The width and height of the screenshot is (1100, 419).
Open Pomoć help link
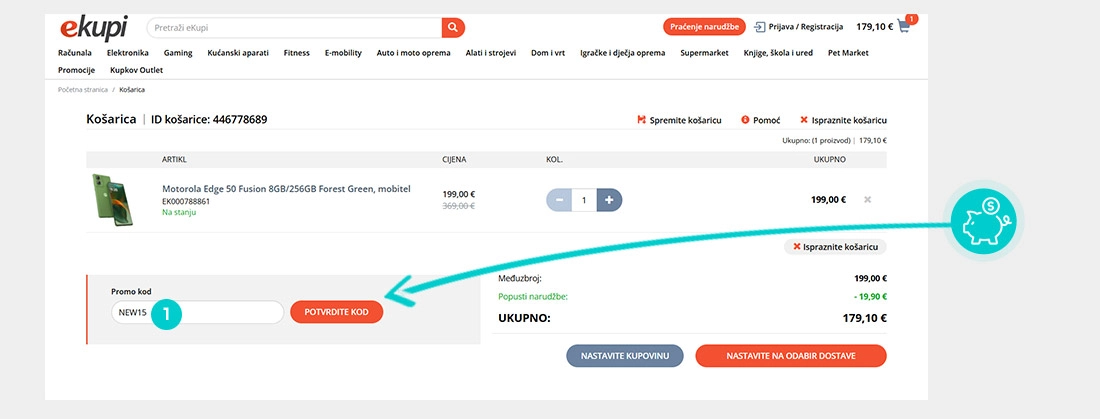click(760, 120)
